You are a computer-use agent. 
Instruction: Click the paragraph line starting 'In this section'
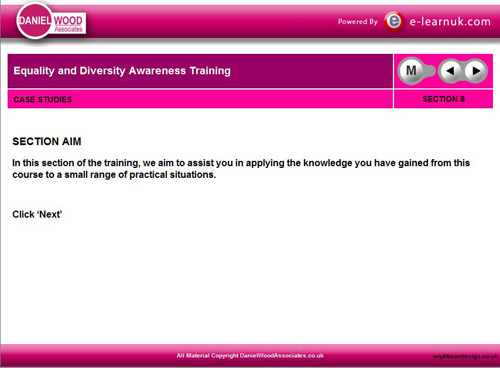tap(241, 163)
